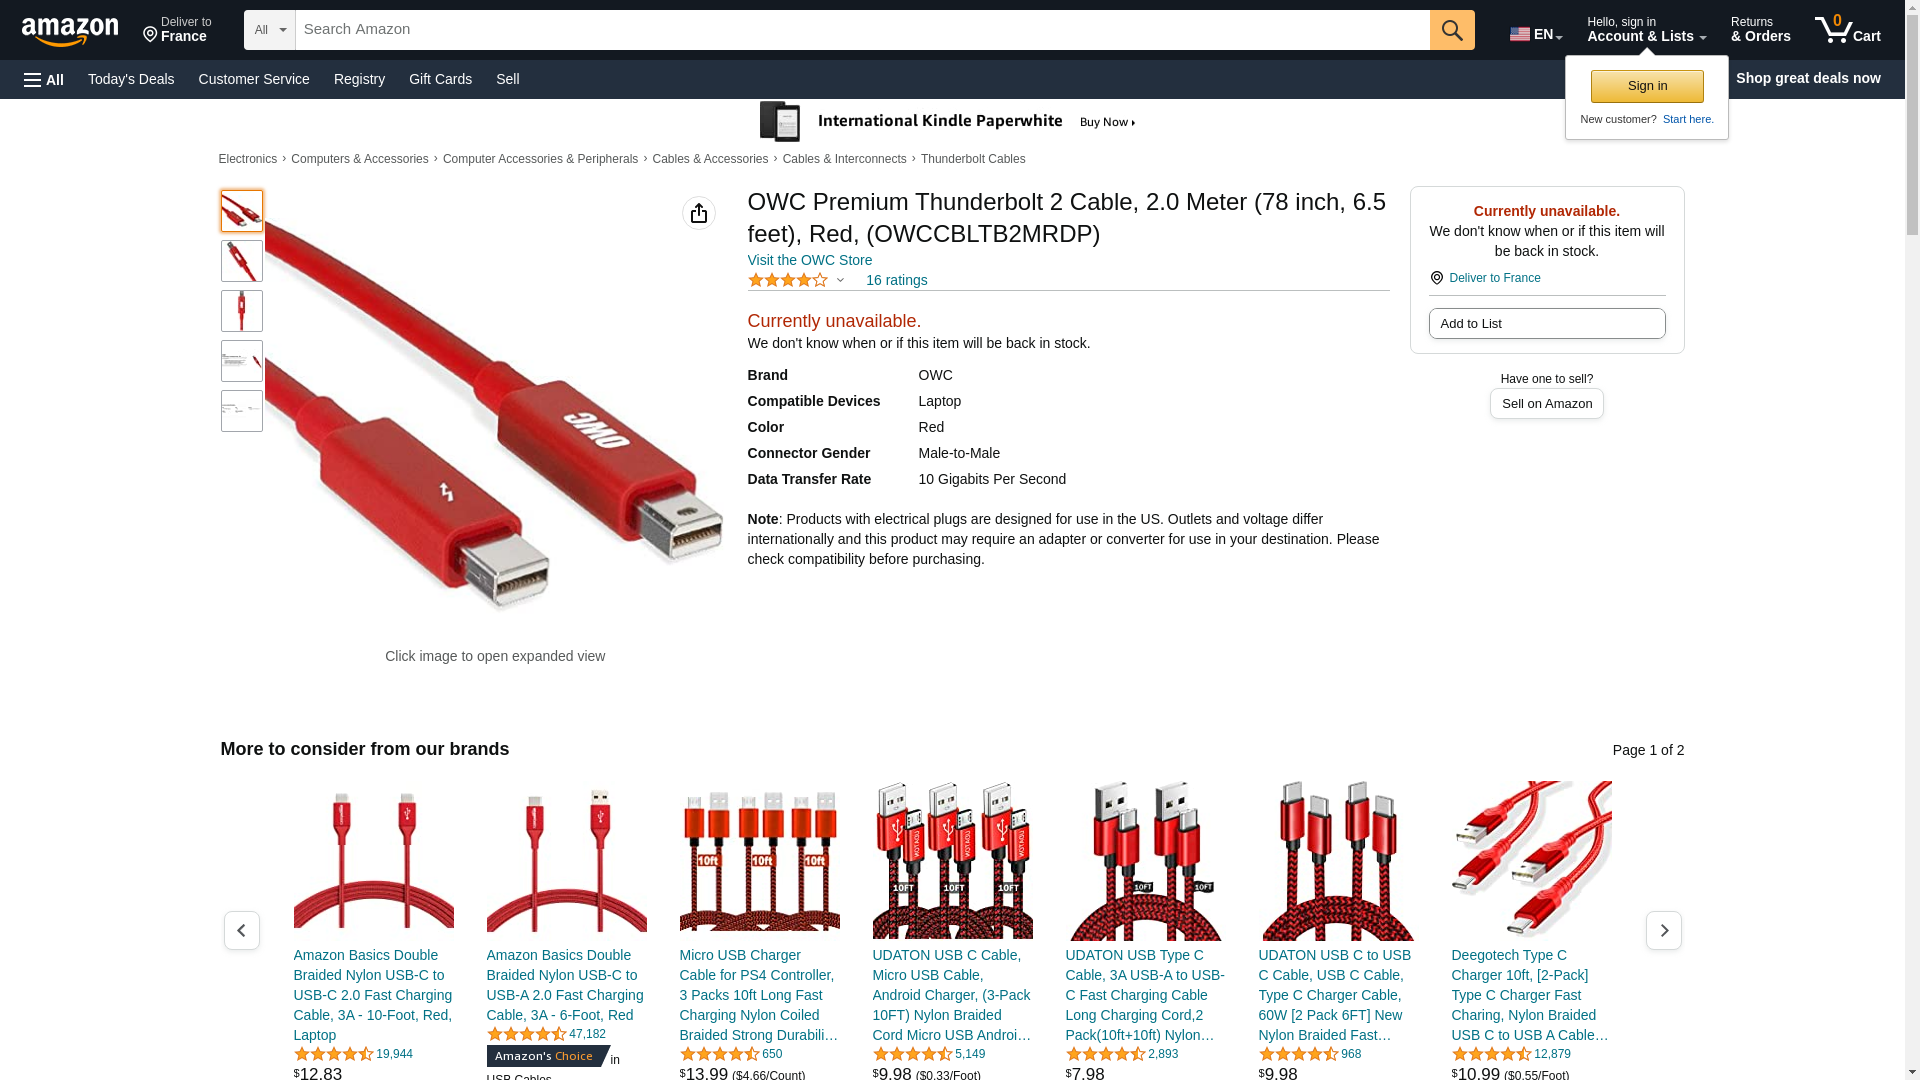Click the Amazon logo
The height and width of the screenshot is (1080, 1920).
click(x=70, y=31)
